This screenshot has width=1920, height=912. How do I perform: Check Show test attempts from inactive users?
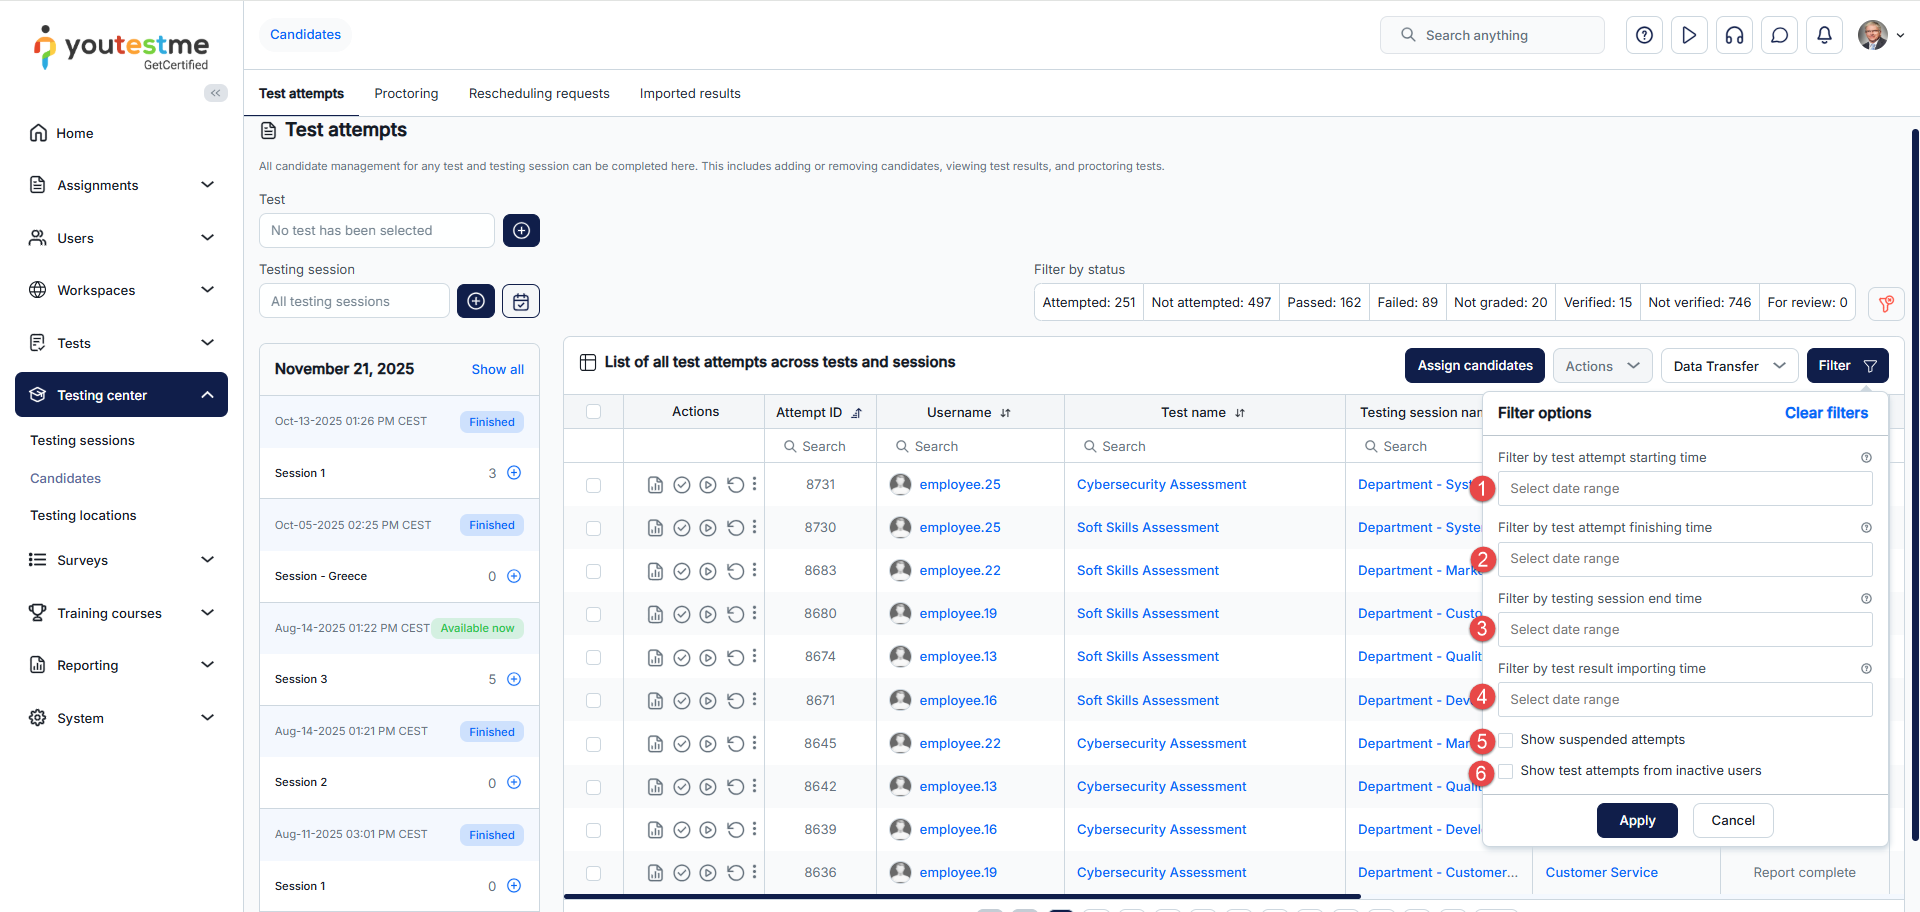(1506, 771)
